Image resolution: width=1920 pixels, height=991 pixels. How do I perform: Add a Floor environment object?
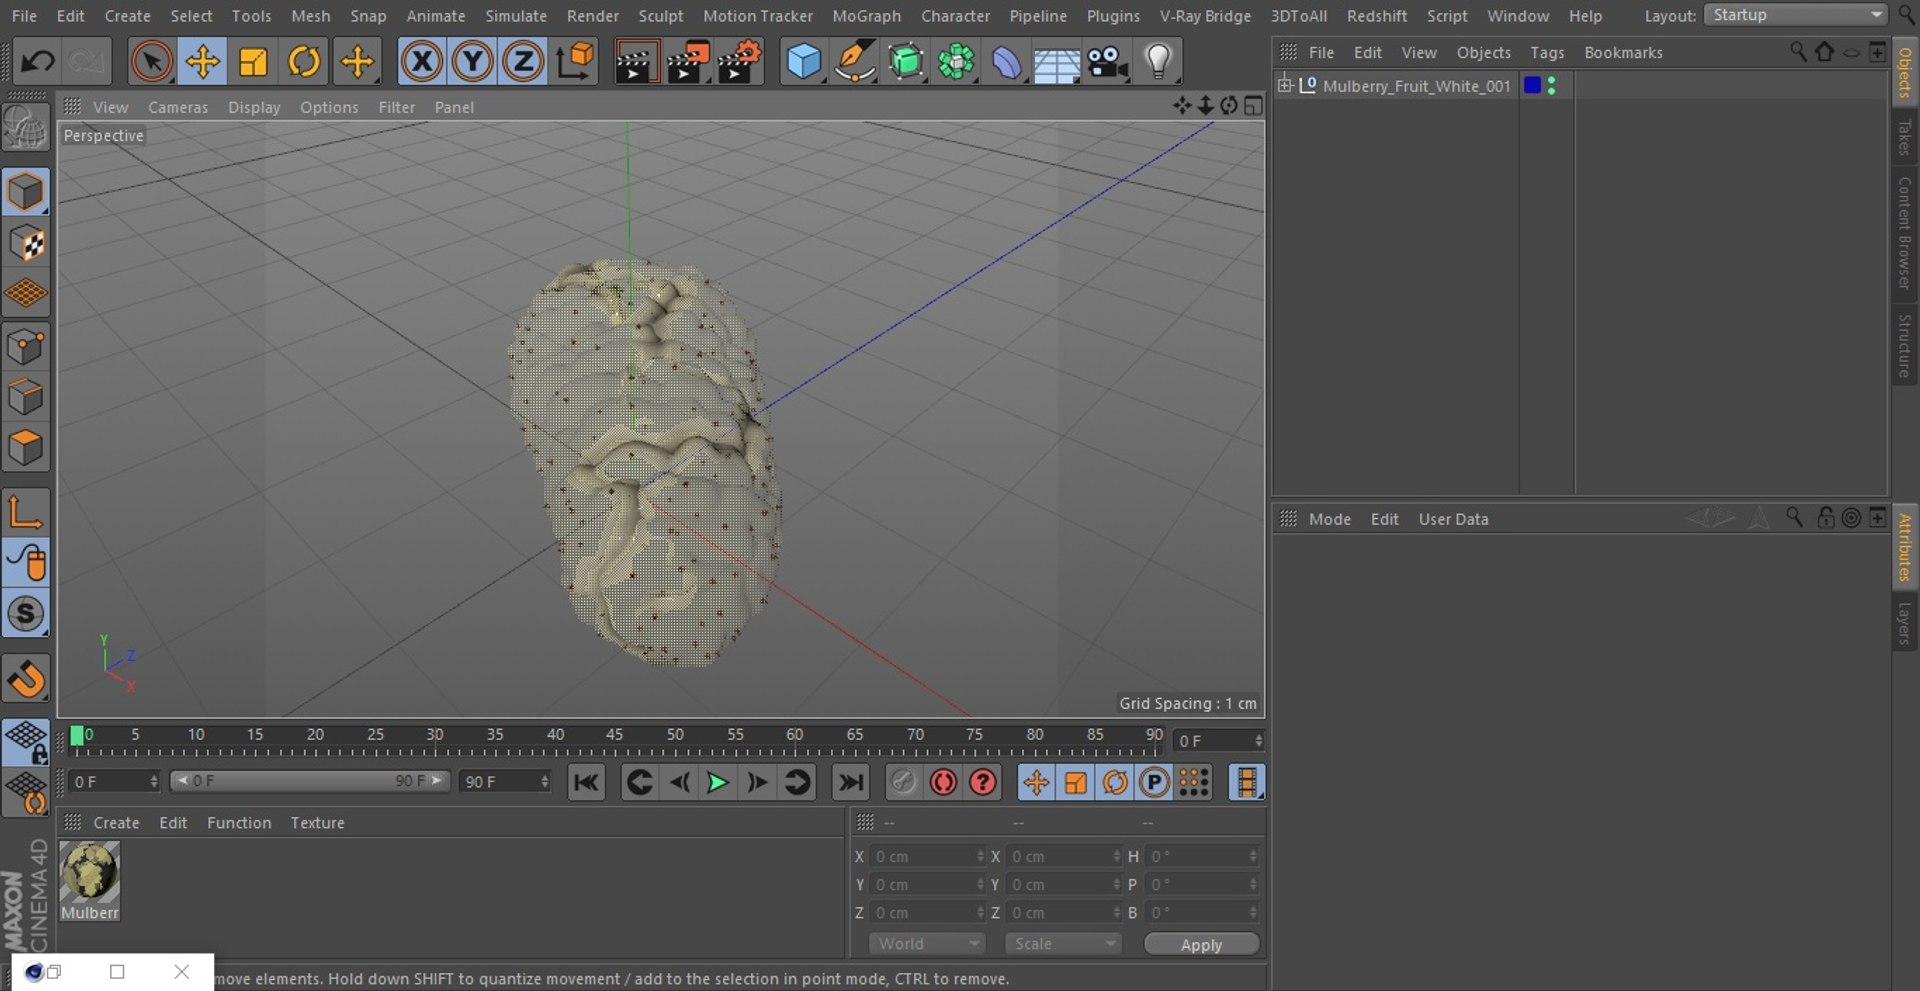click(x=1056, y=63)
